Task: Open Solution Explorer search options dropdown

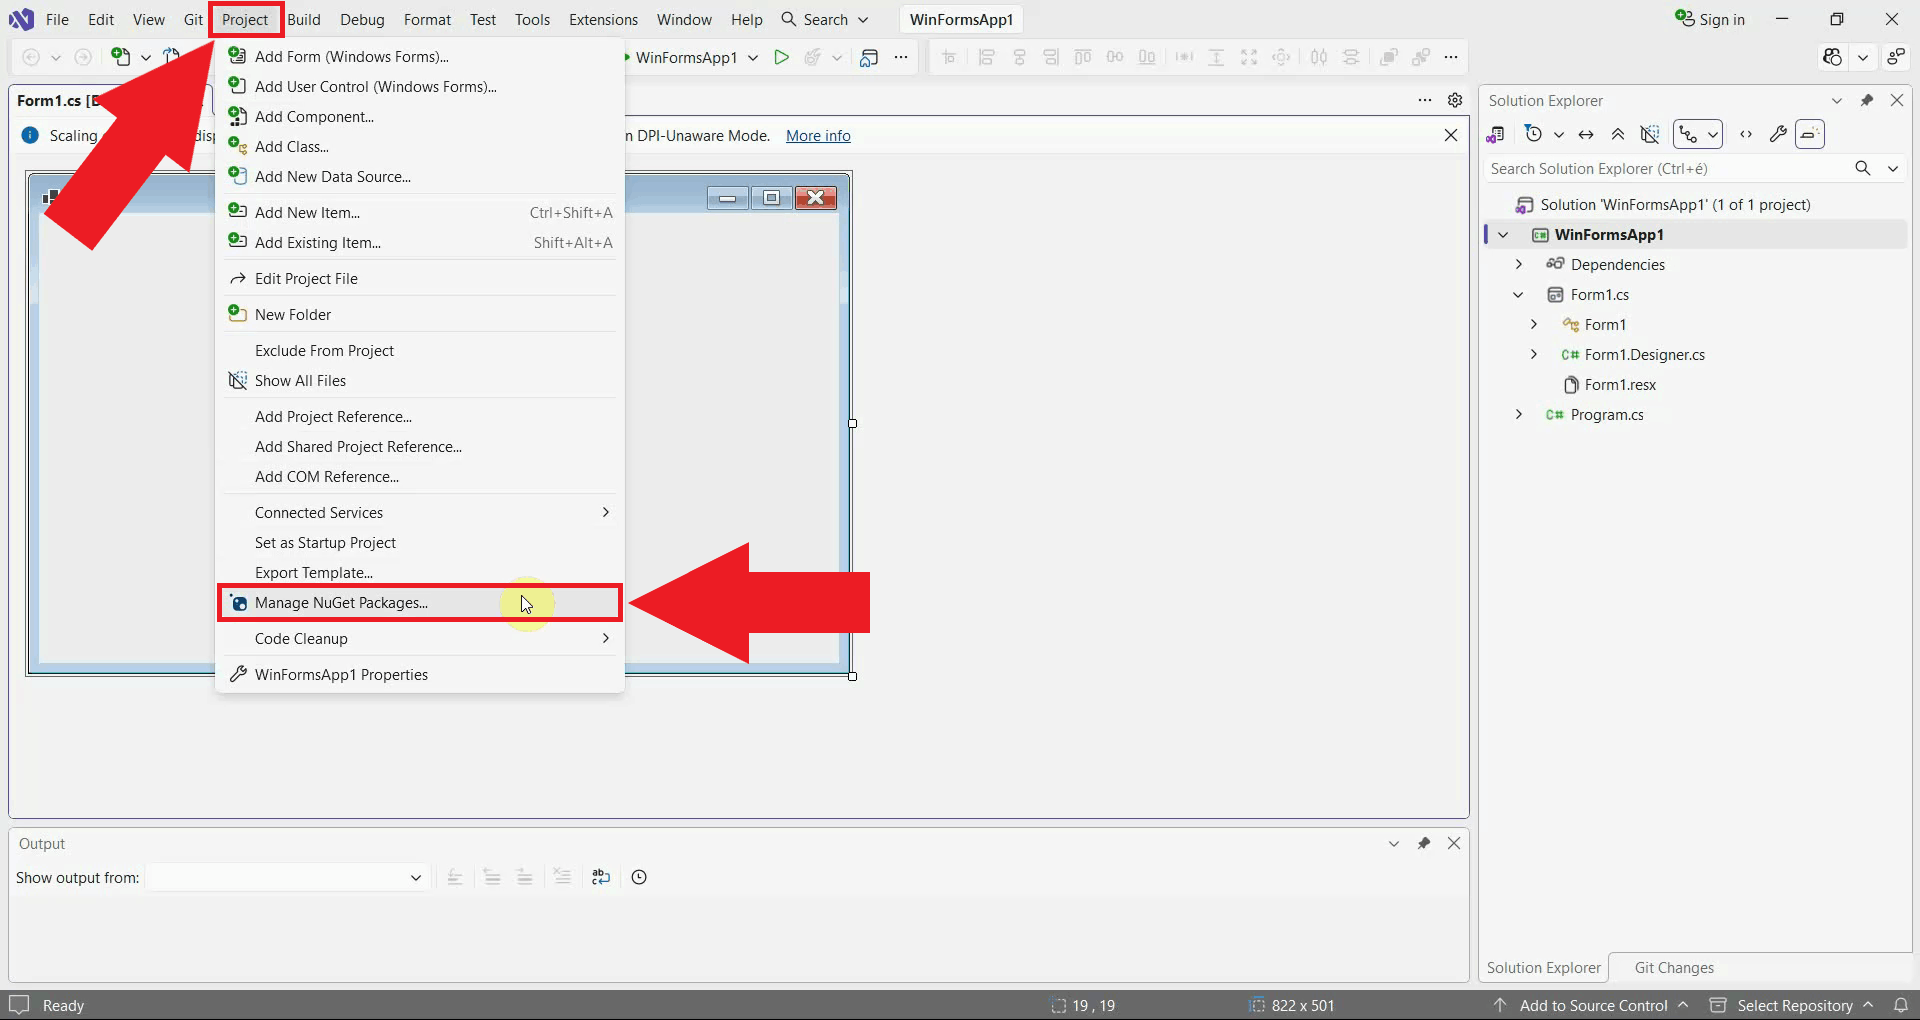Action: (1893, 168)
